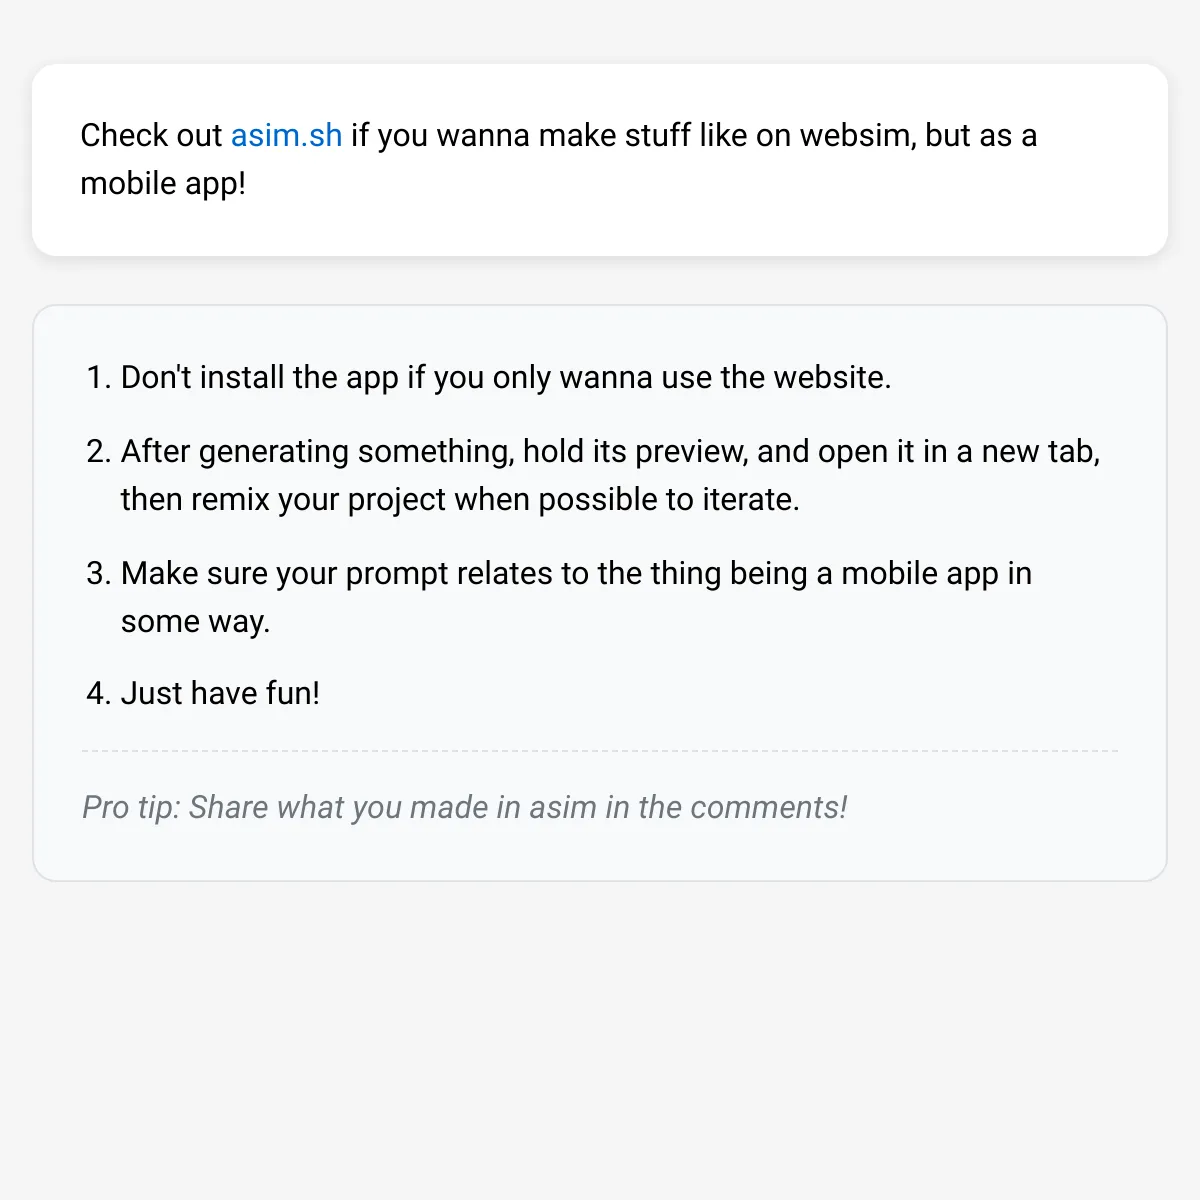Open the asim.sh link

[x=286, y=135]
